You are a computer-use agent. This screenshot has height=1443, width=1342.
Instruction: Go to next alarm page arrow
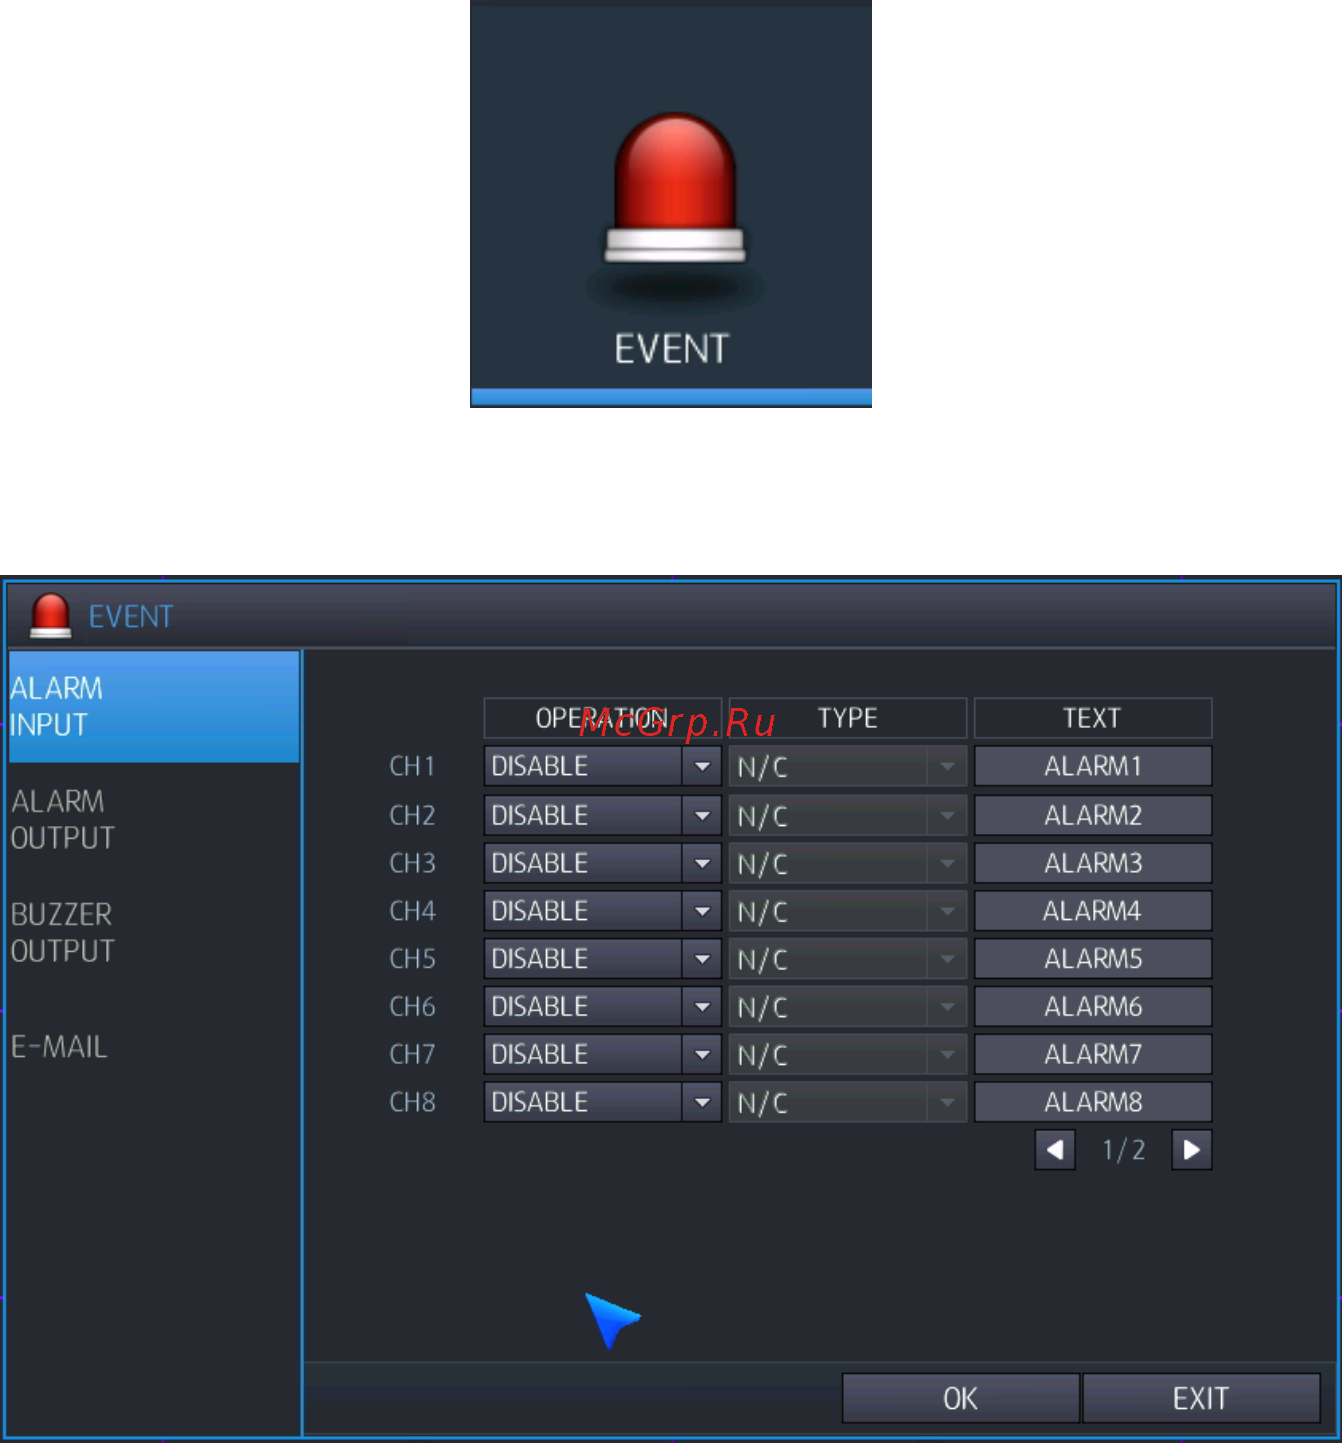point(1192,1150)
